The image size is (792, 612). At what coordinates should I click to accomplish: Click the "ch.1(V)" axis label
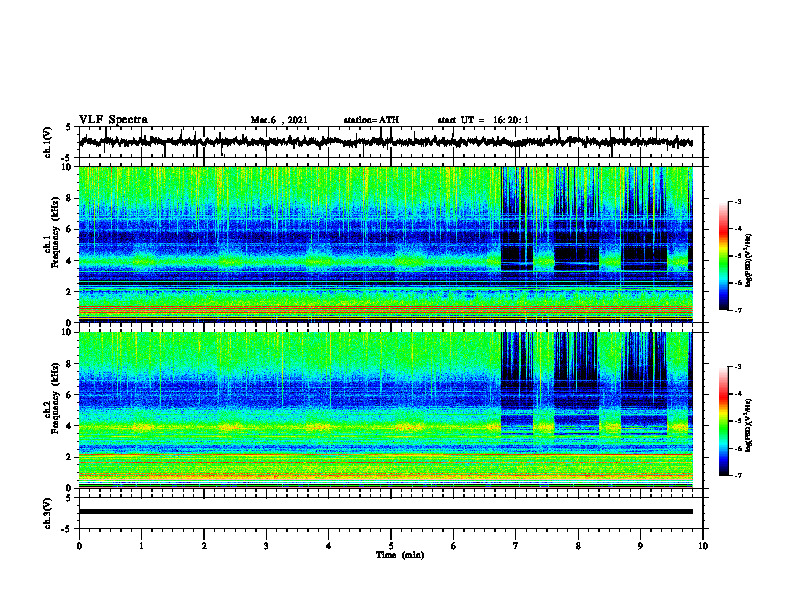click(x=48, y=142)
